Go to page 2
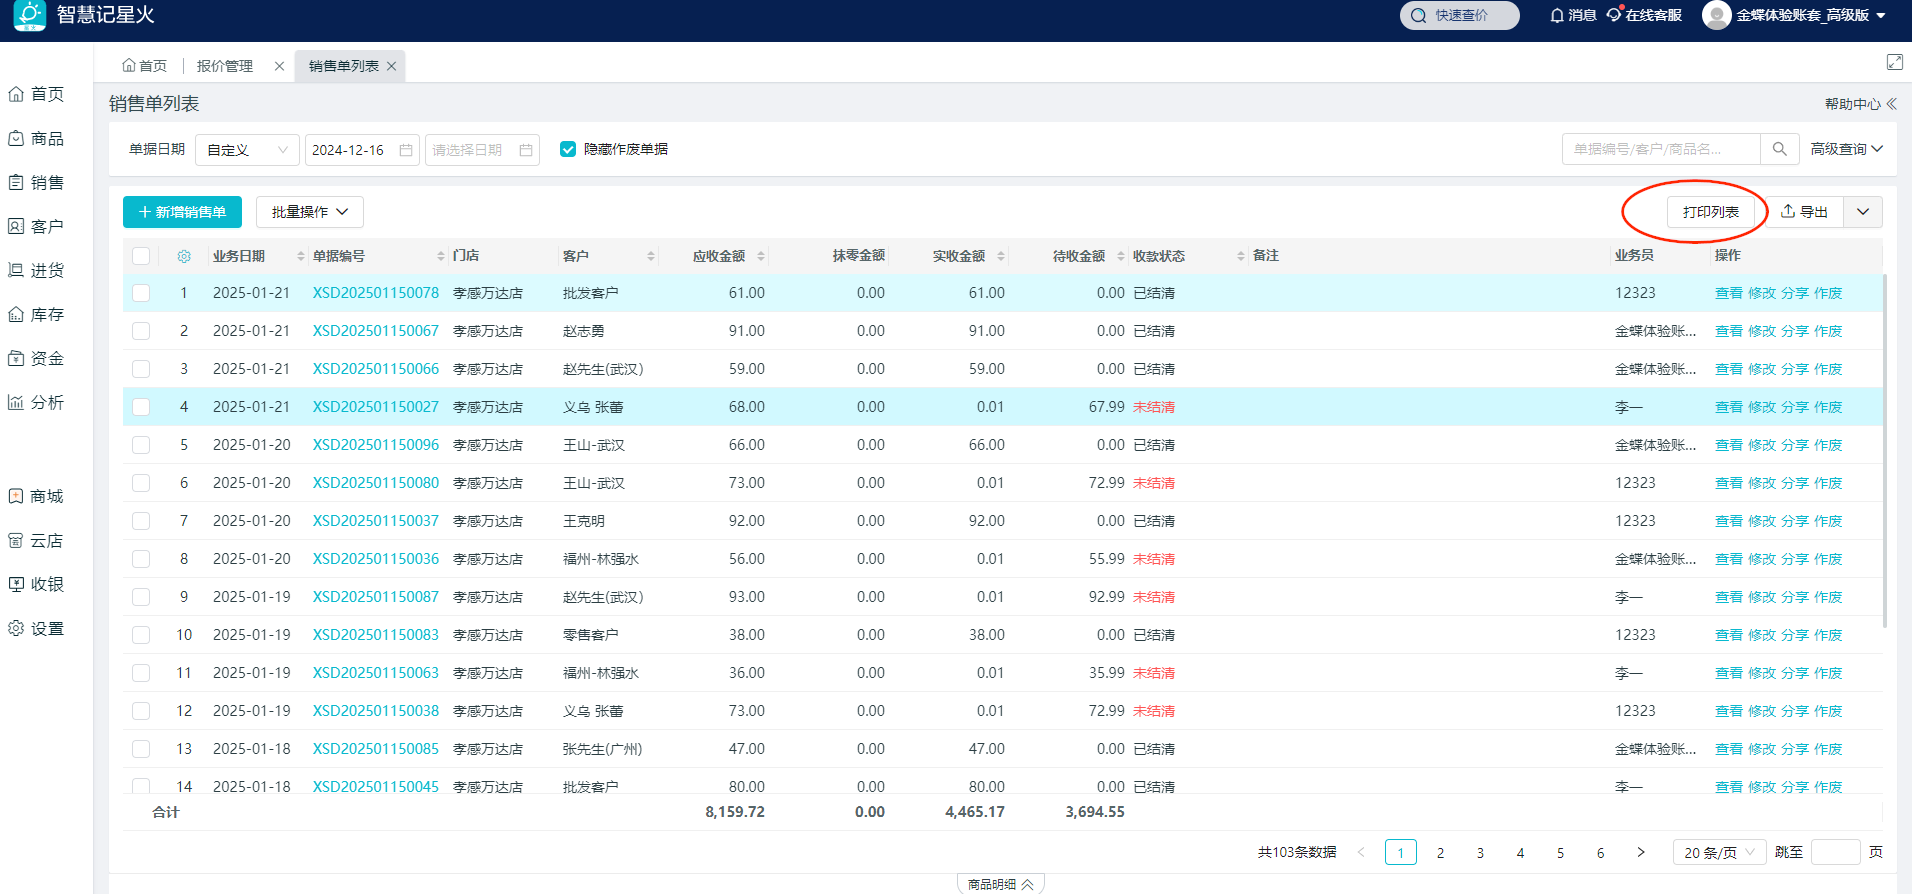This screenshot has width=1912, height=894. [1440, 852]
